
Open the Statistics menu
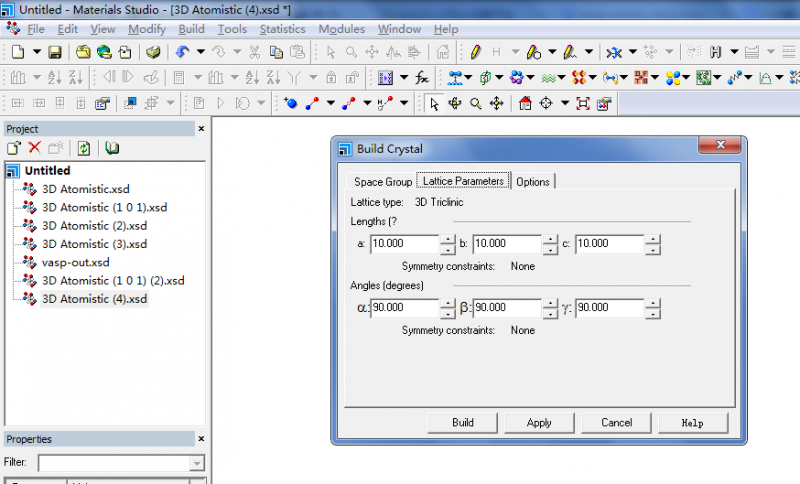click(283, 29)
